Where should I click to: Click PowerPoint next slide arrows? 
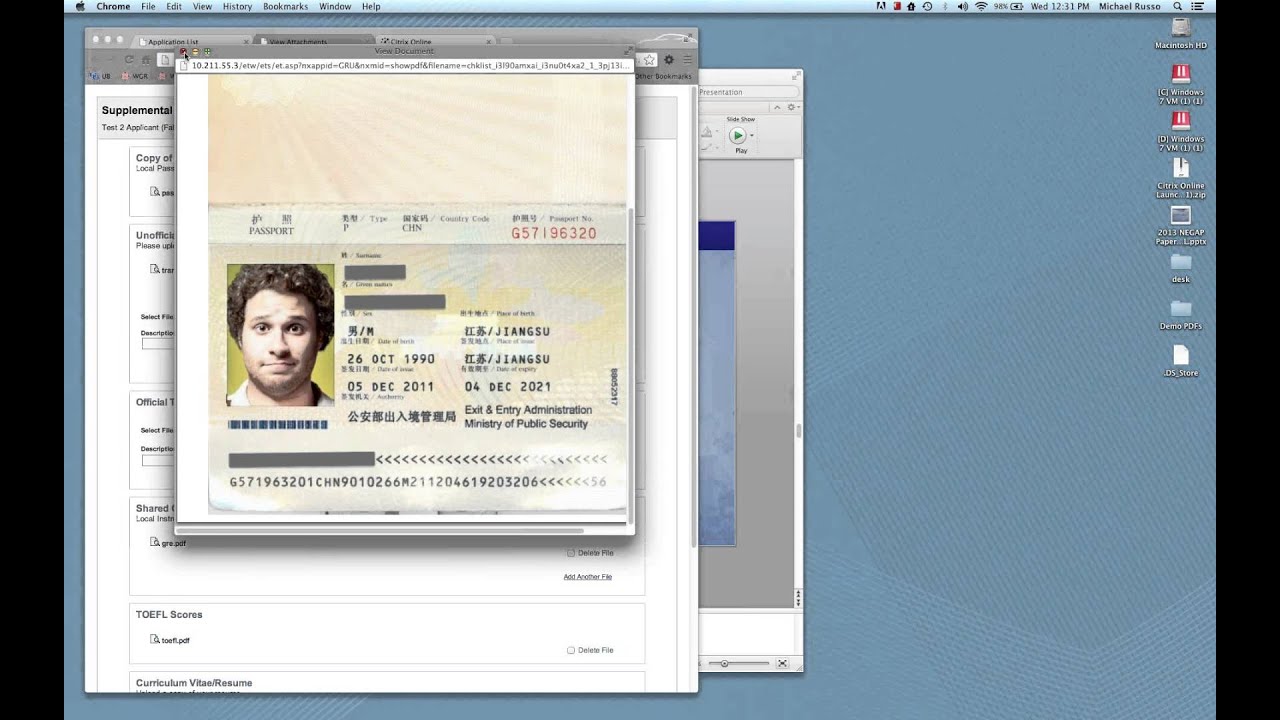click(797, 601)
